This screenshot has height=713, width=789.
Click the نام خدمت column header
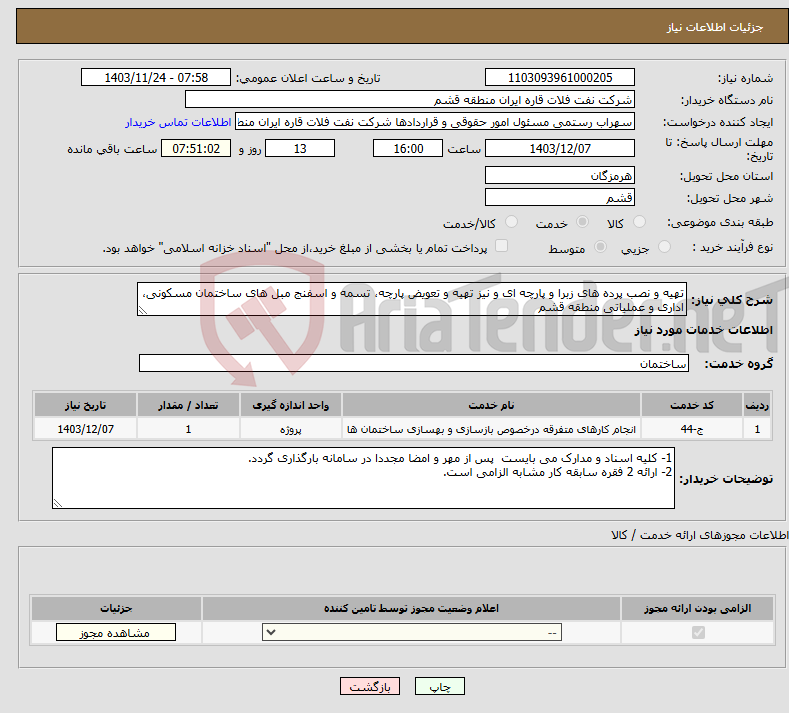491,405
